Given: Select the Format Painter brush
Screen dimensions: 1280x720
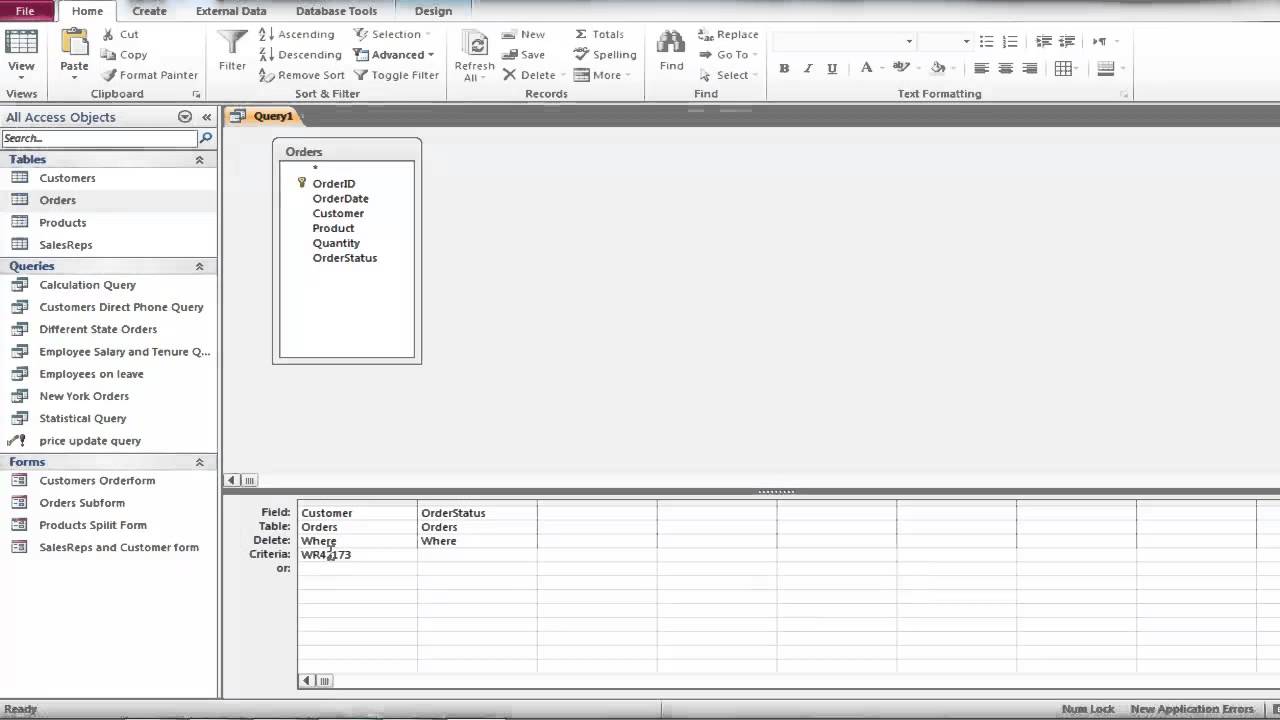Looking at the screenshot, I should 150,75.
